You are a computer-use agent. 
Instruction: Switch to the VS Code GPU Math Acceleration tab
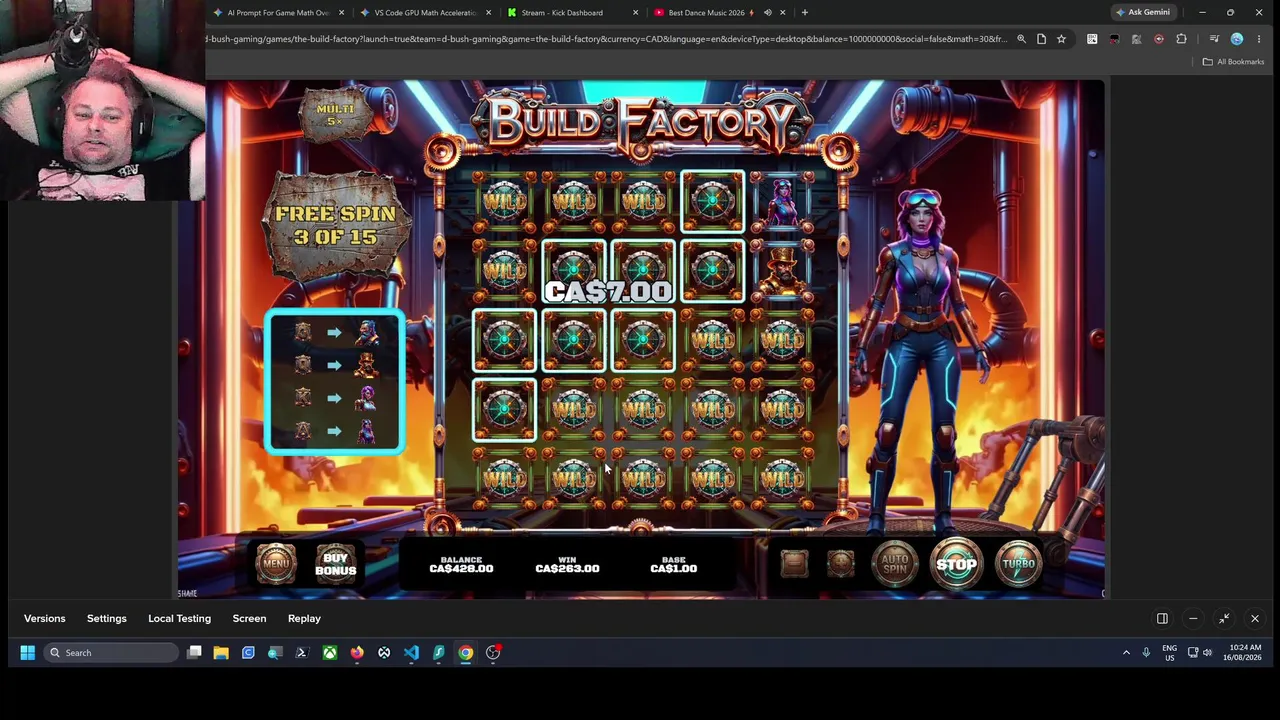425,13
